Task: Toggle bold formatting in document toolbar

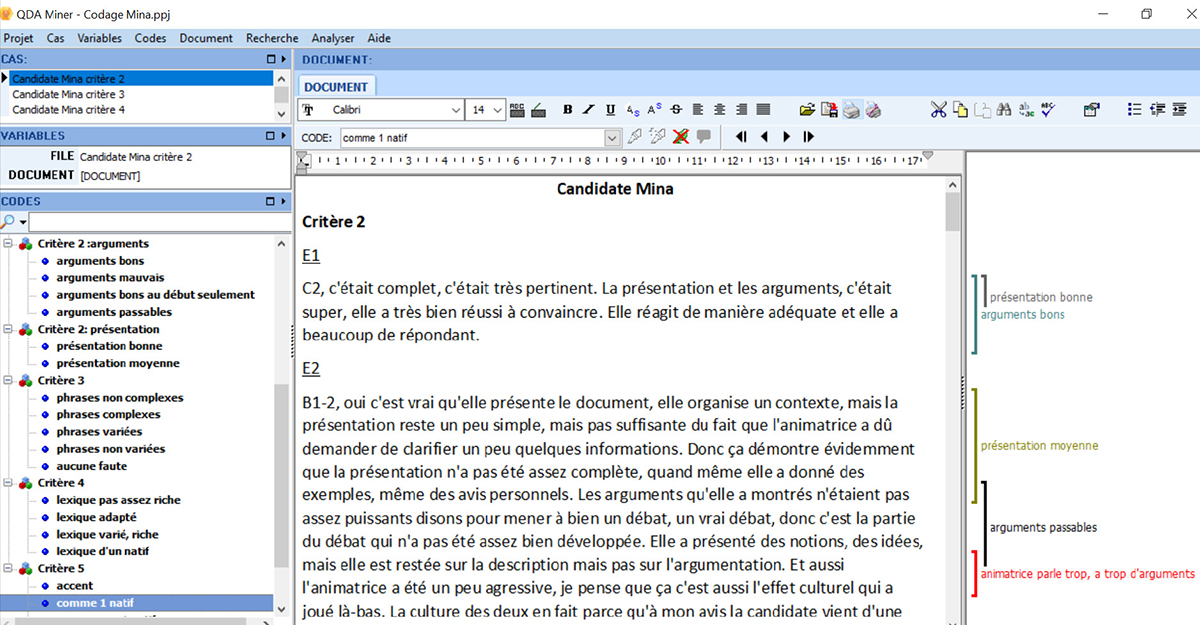Action: coord(568,110)
